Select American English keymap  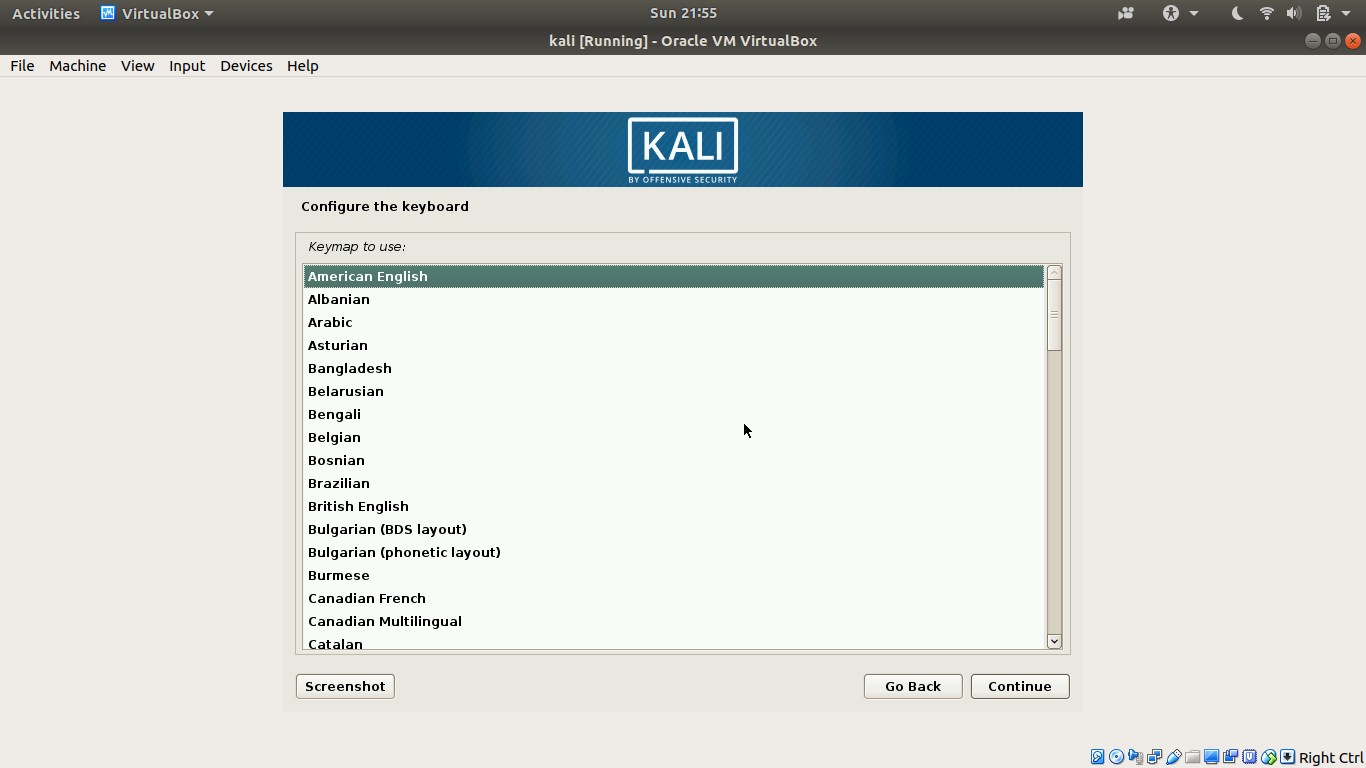674,276
